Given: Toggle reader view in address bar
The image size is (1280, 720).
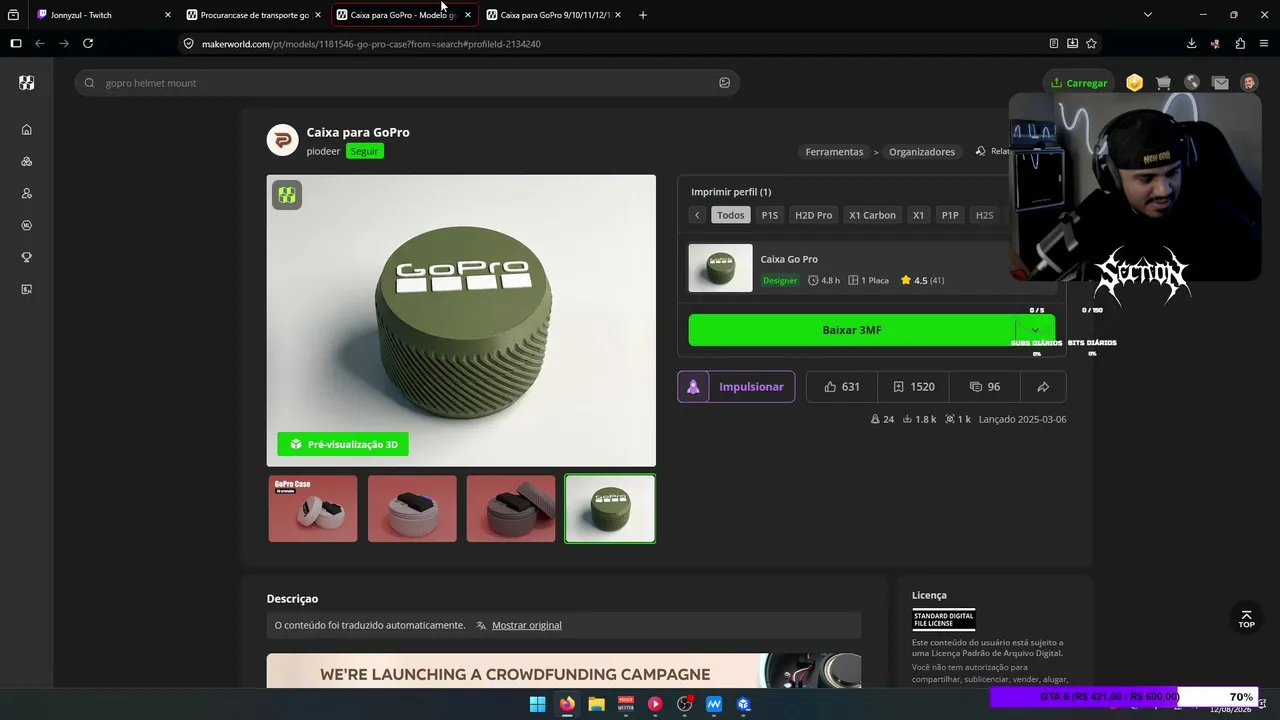Looking at the screenshot, I should click(x=1053, y=43).
